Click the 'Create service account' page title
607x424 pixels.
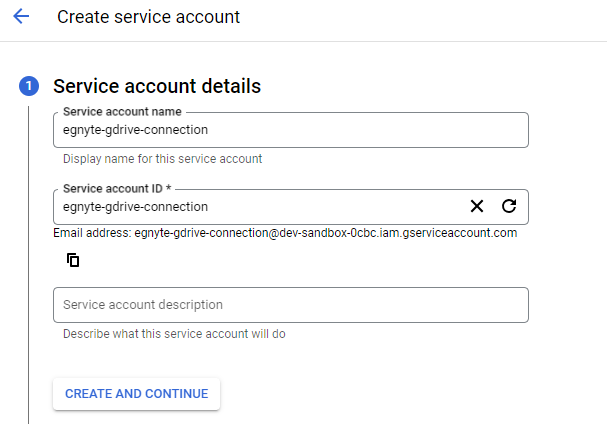(148, 17)
